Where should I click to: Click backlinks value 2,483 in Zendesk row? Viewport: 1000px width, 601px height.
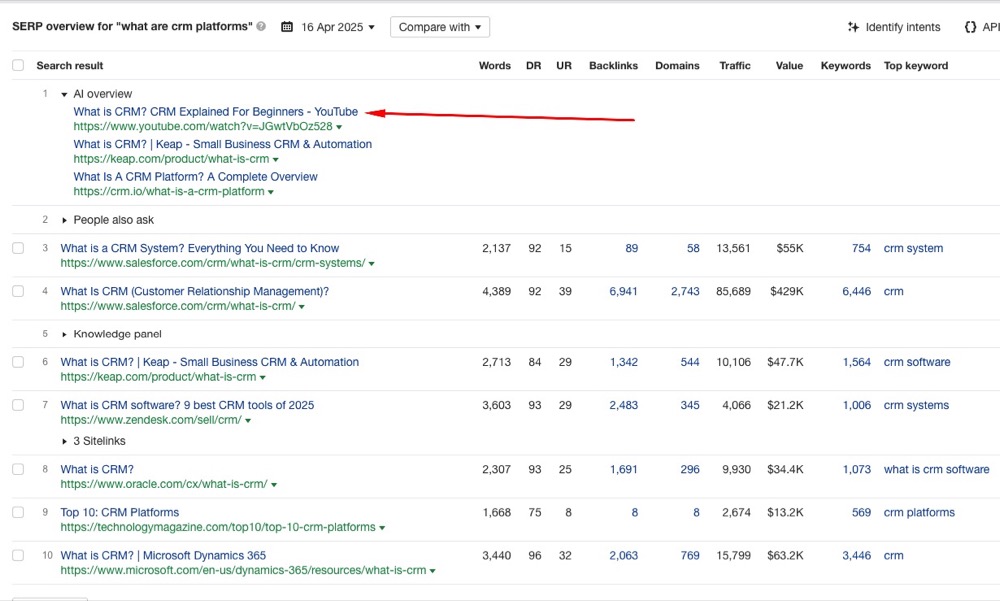[624, 405]
